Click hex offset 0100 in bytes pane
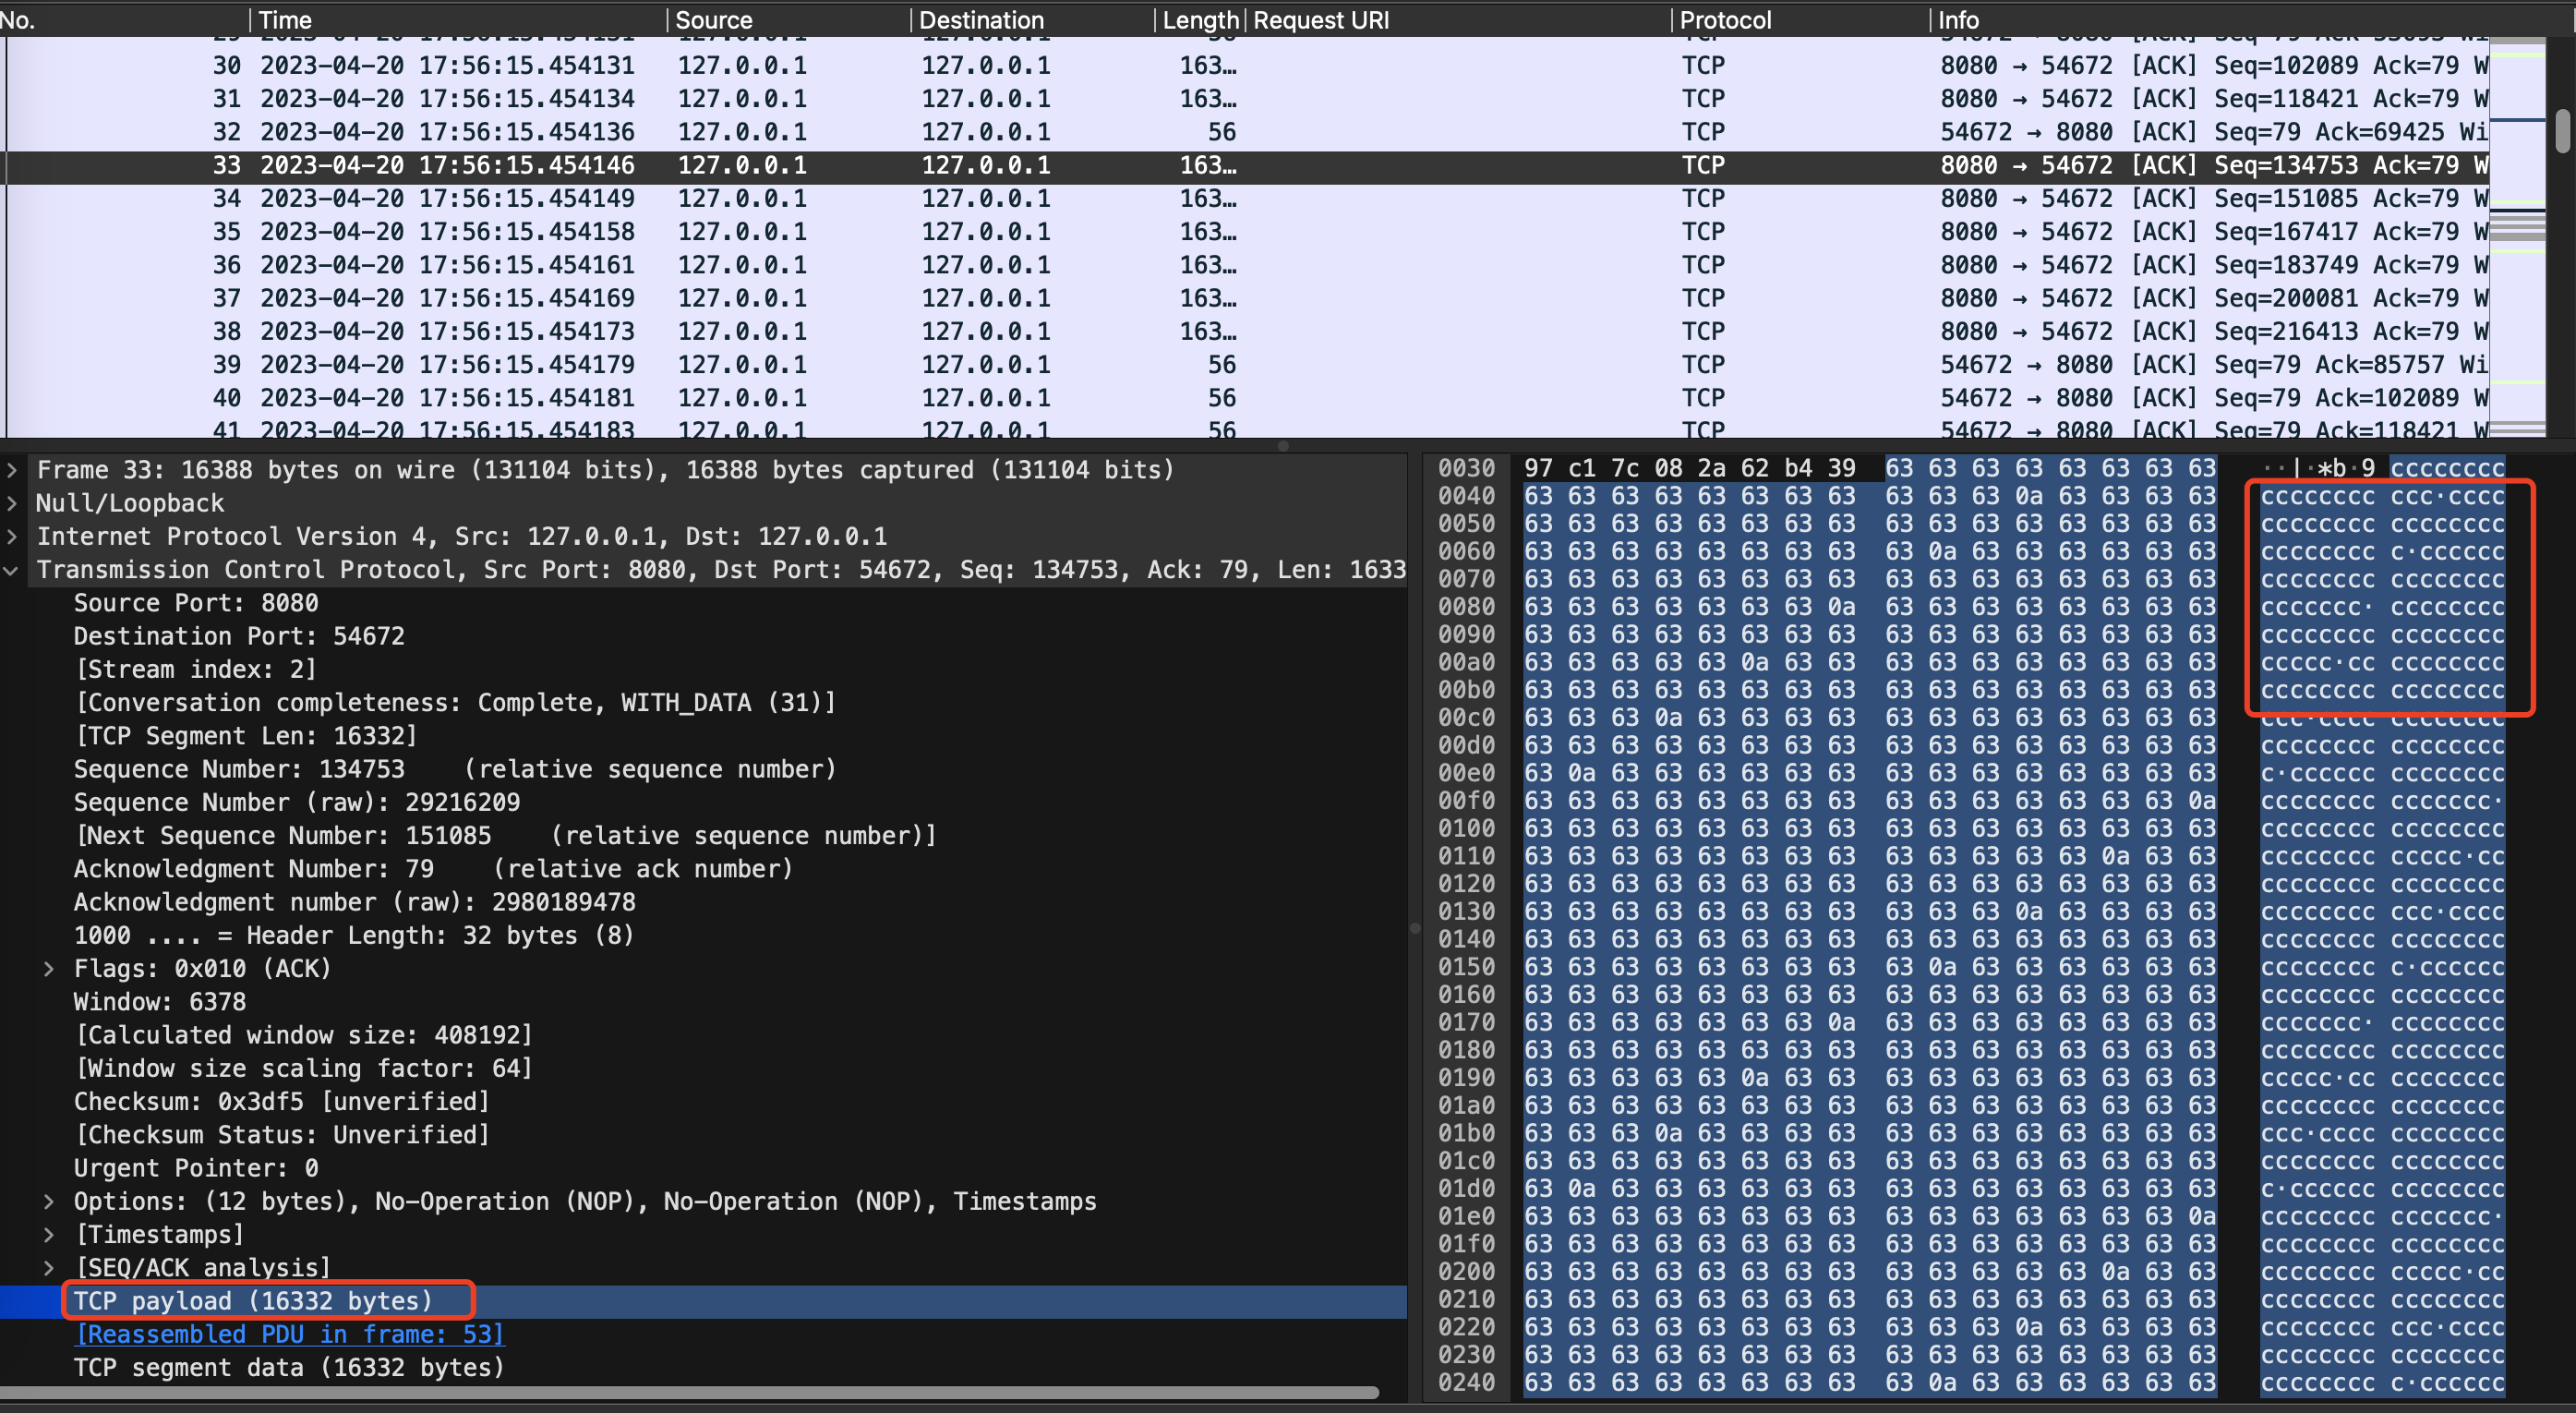The width and height of the screenshot is (2576, 1413). pyautogui.click(x=1466, y=828)
